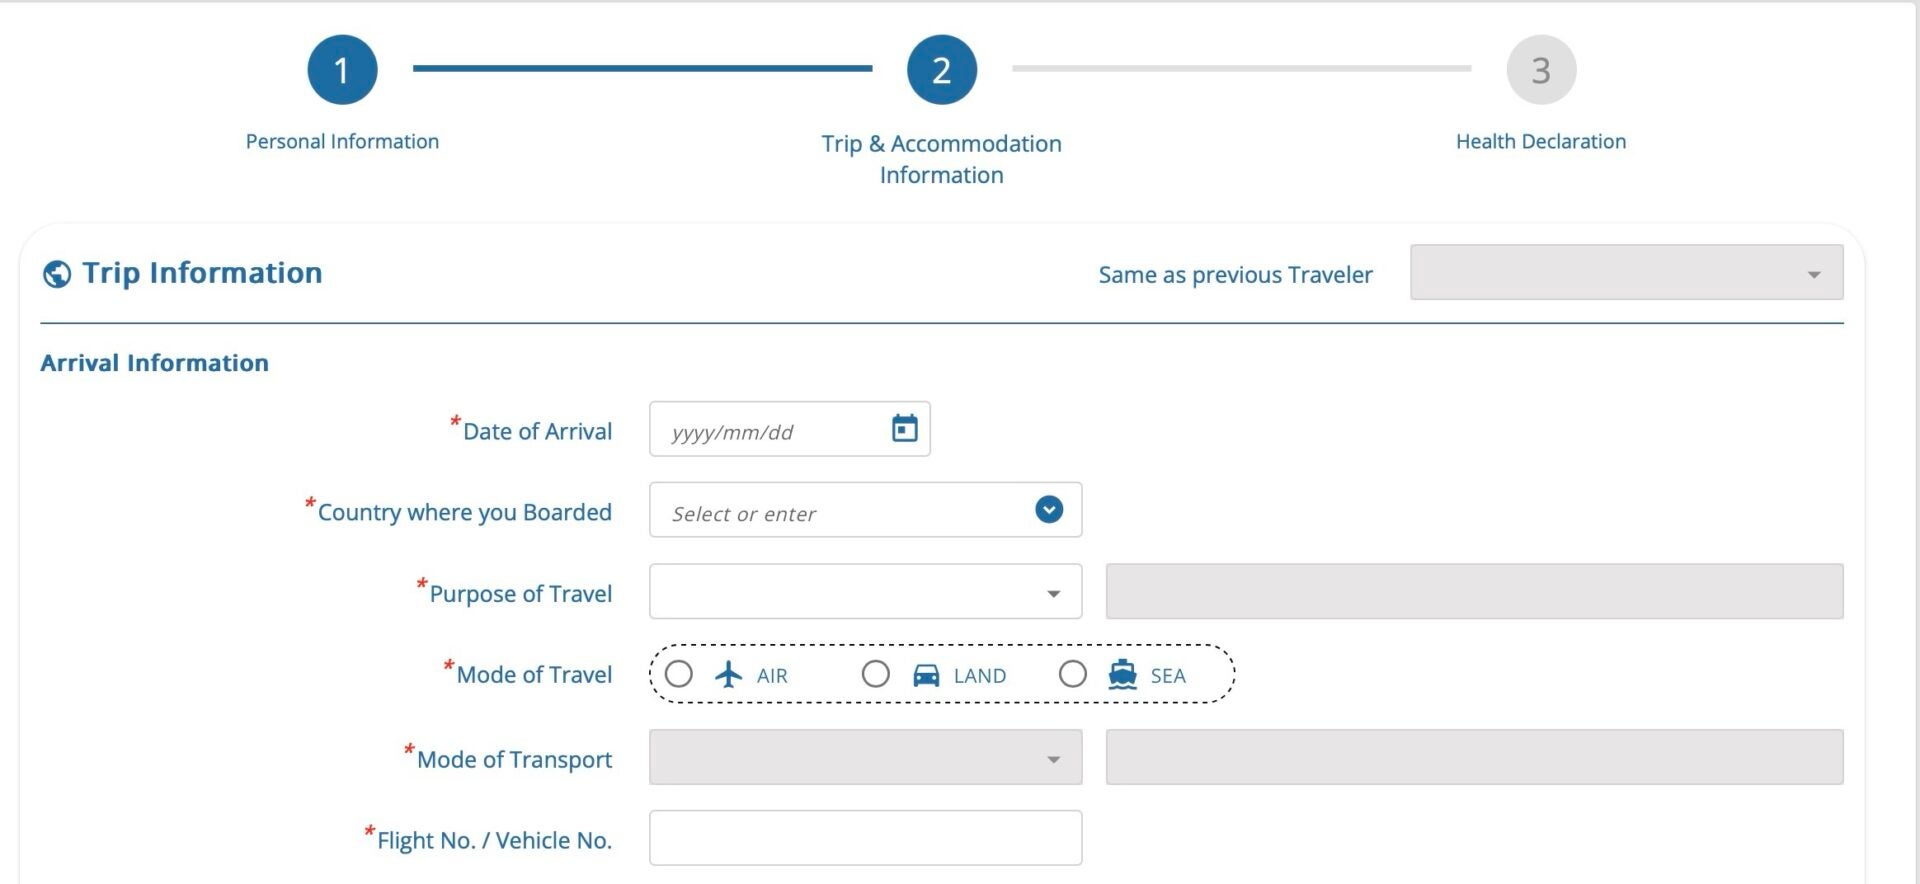Go to the Health Declaration step label

pyautogui.click(x=1540, y=141)
